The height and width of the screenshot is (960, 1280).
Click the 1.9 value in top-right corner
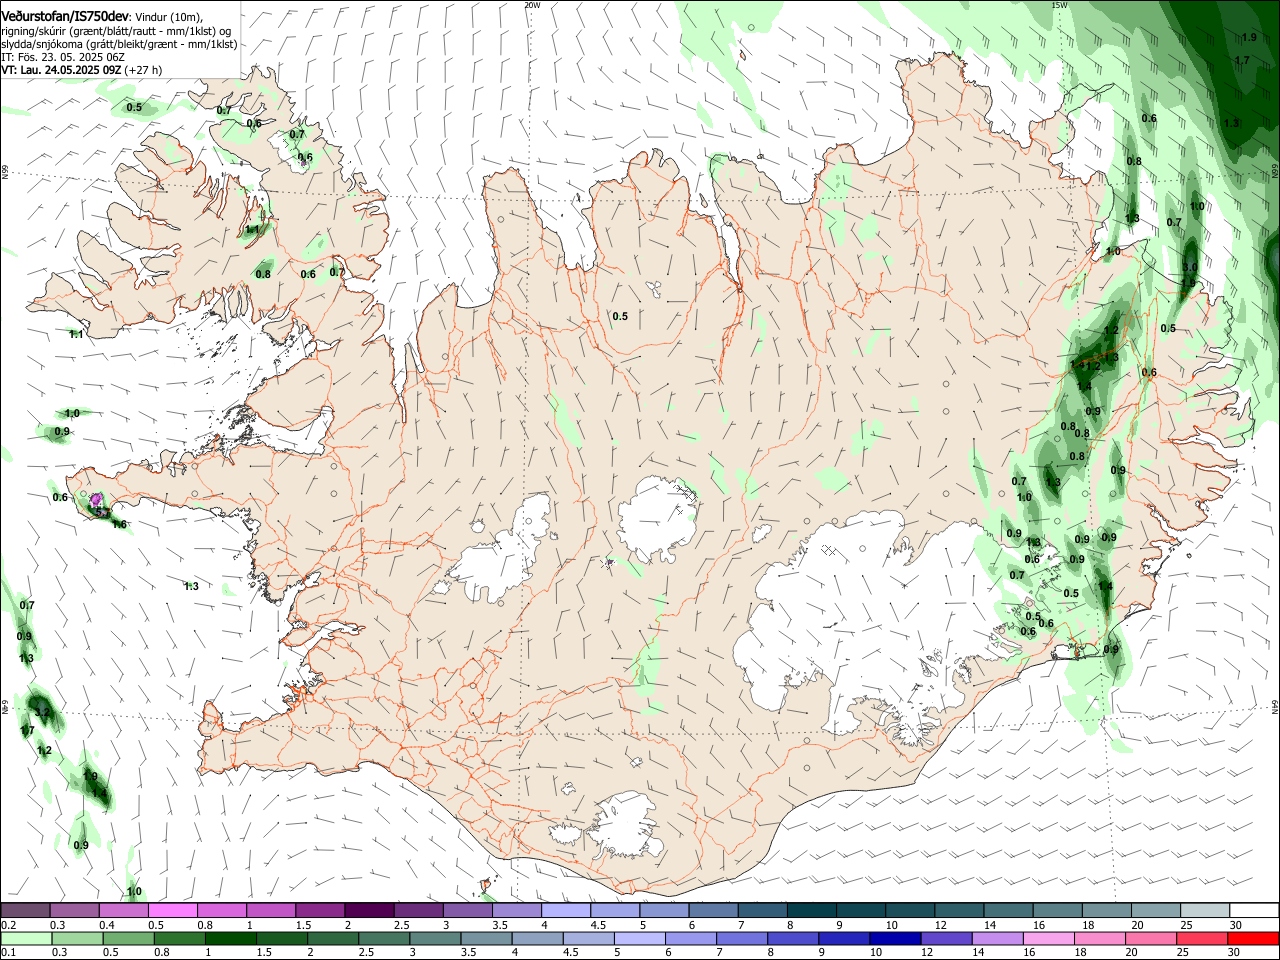coord(1249,37)
